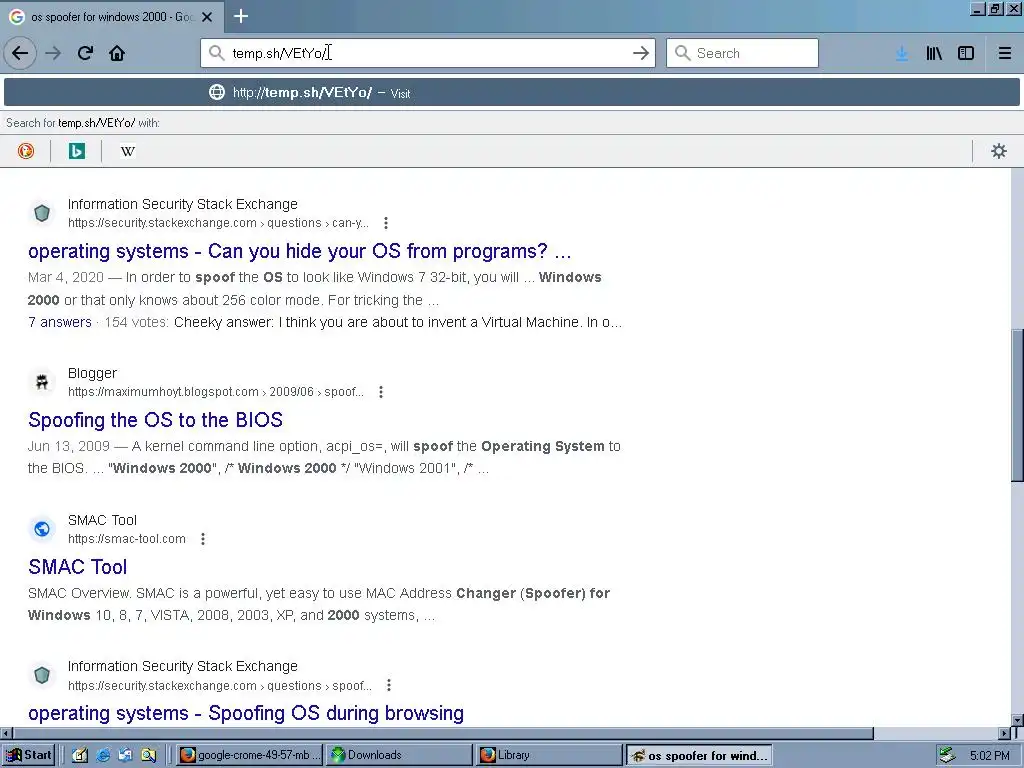
Task: Open the Downloads arrow in the toolbar
Action: [x=902, y=53]
